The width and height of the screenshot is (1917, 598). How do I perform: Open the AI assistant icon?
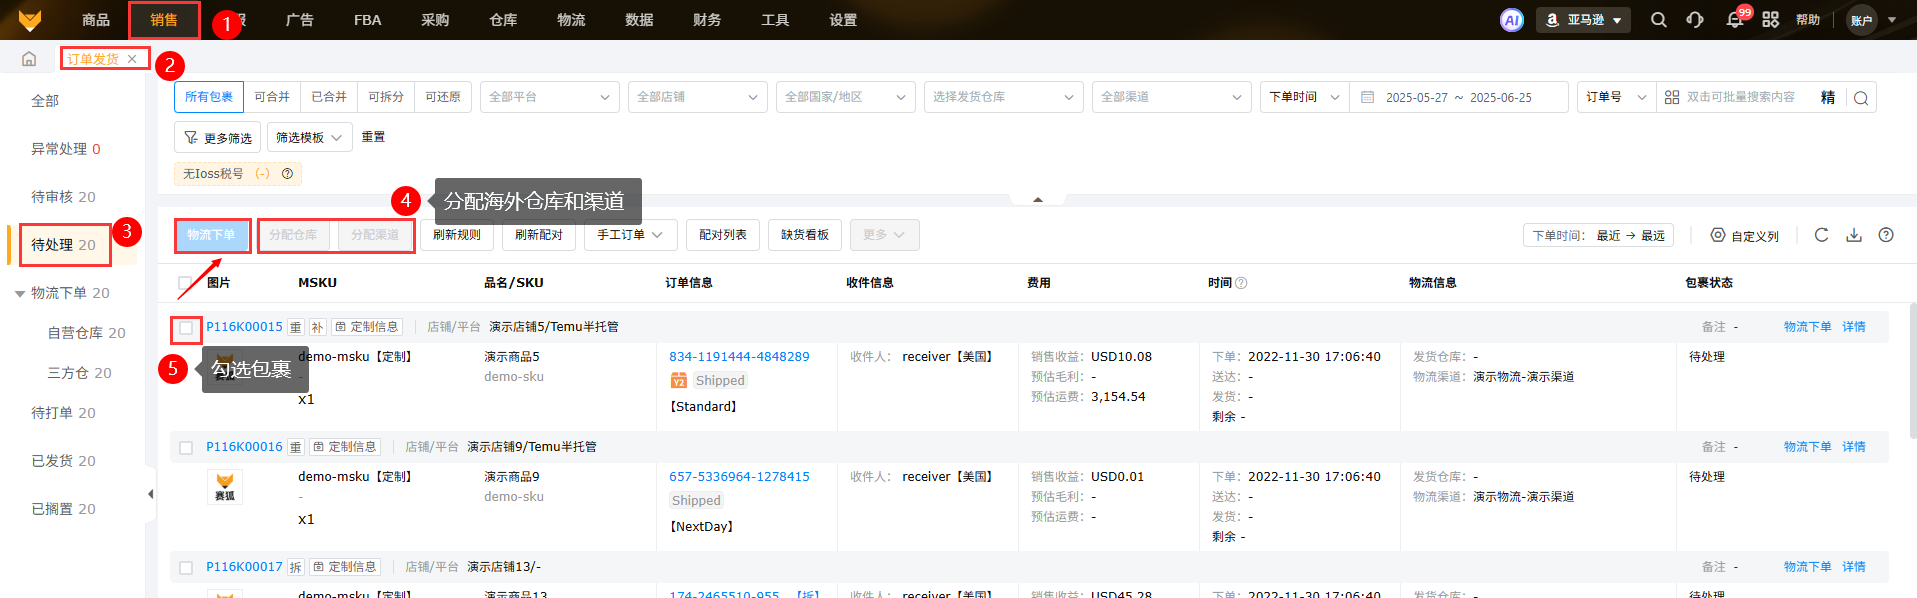[1511, 20]
